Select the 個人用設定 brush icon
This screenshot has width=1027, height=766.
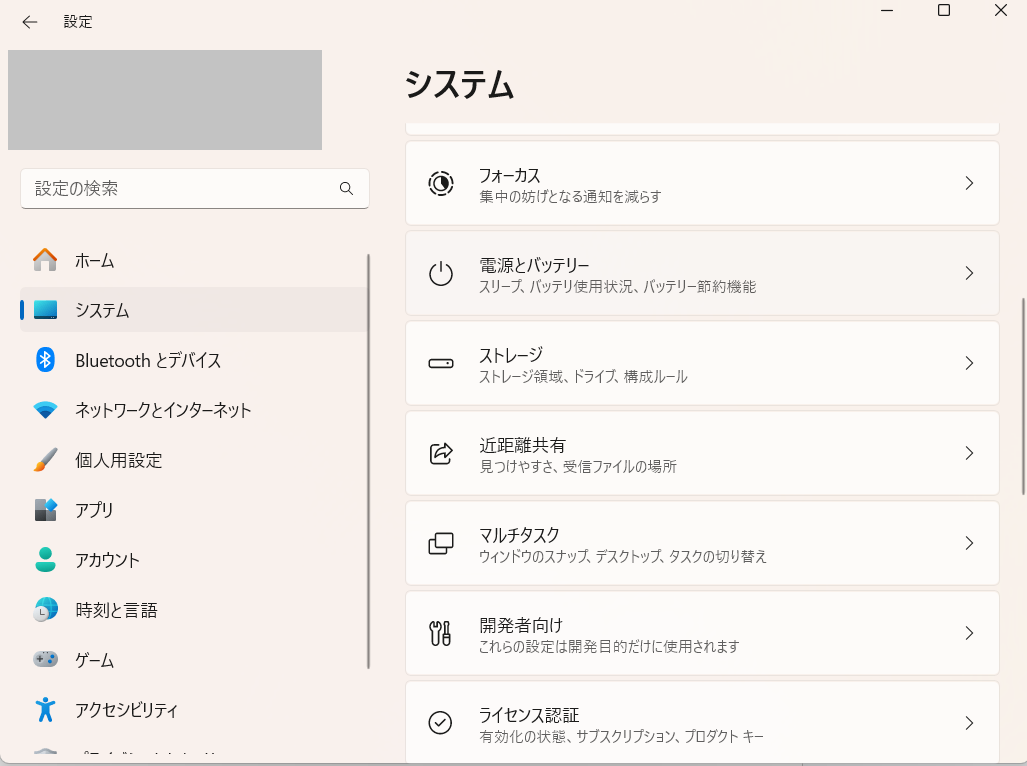[44, 460]
